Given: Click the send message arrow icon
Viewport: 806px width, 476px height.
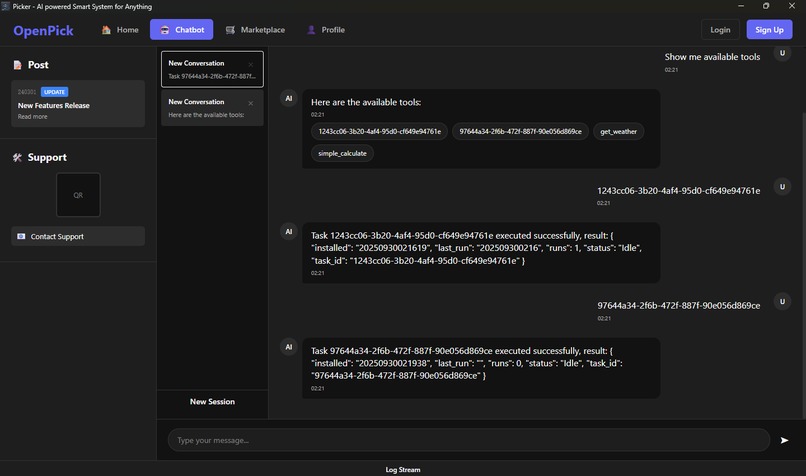Looking at the screenshot, I should (784, 440).
